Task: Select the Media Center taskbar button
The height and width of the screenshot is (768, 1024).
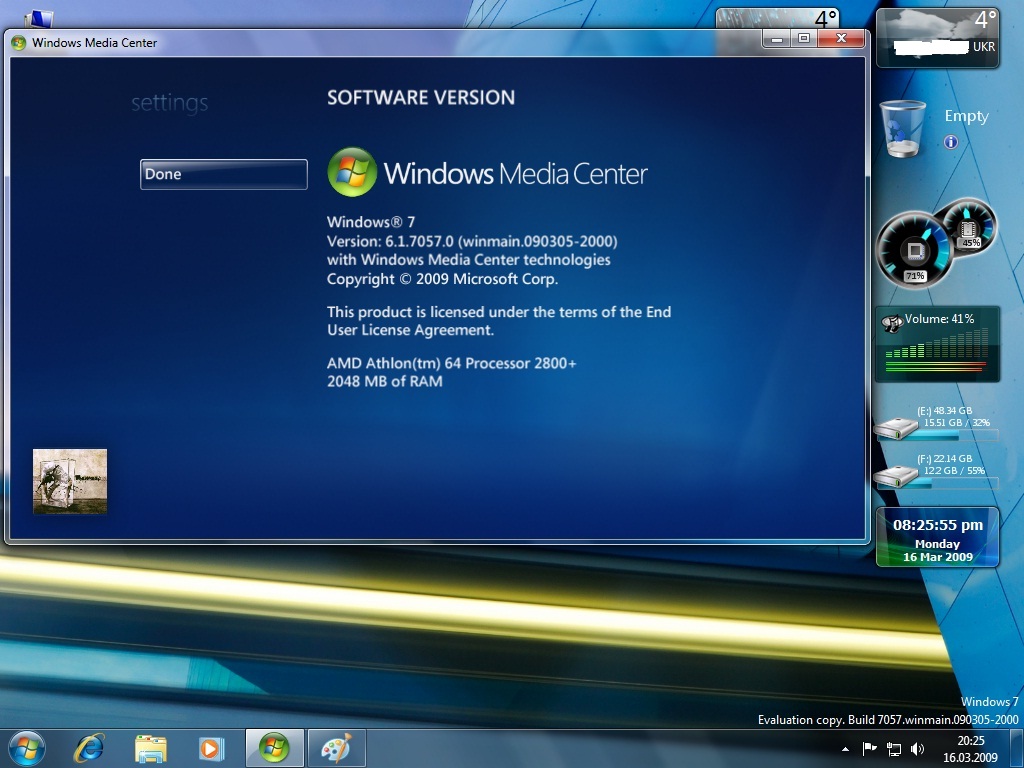Action: [x=274, y=748]
